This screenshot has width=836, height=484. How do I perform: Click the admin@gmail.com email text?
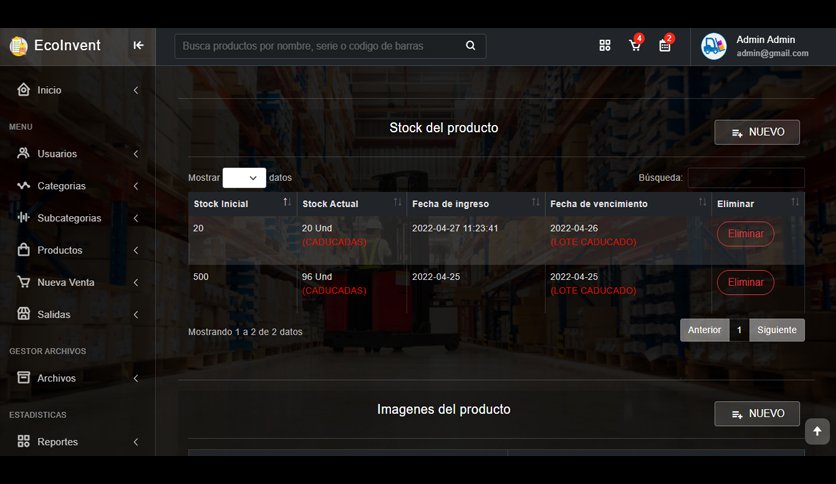point(773,53)
